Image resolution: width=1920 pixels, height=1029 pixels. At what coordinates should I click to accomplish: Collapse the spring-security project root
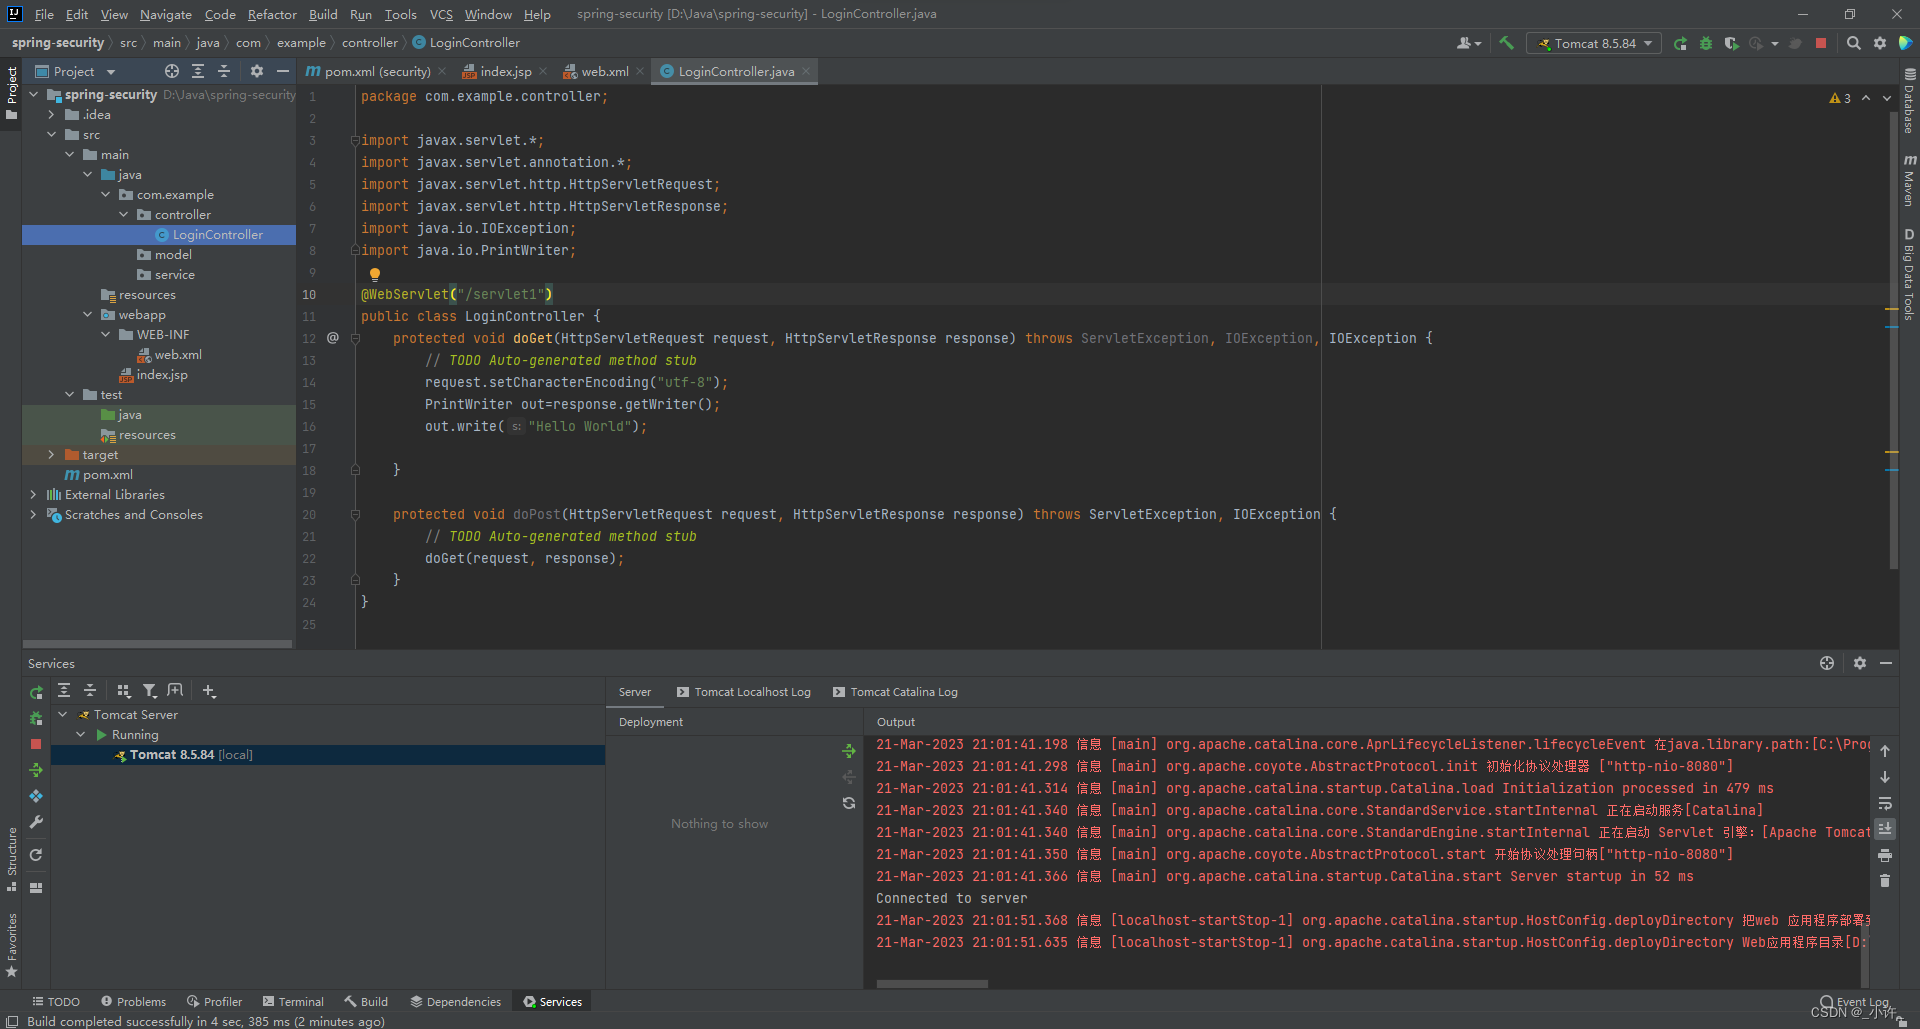pyautogui.click(x=34, y=95)
